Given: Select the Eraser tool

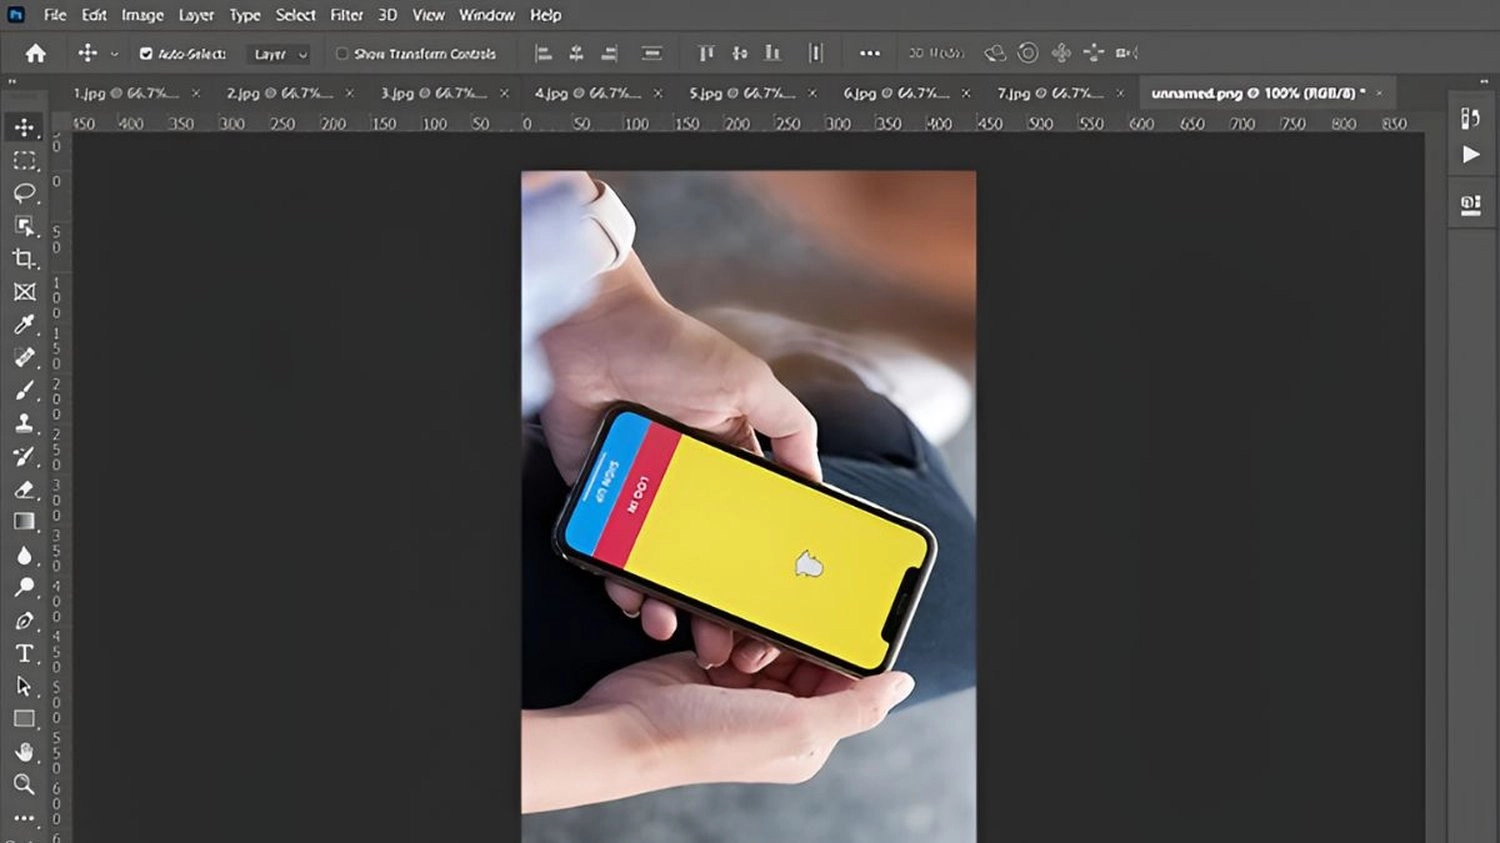Looking at the screenshot, I should click(25, 489).
